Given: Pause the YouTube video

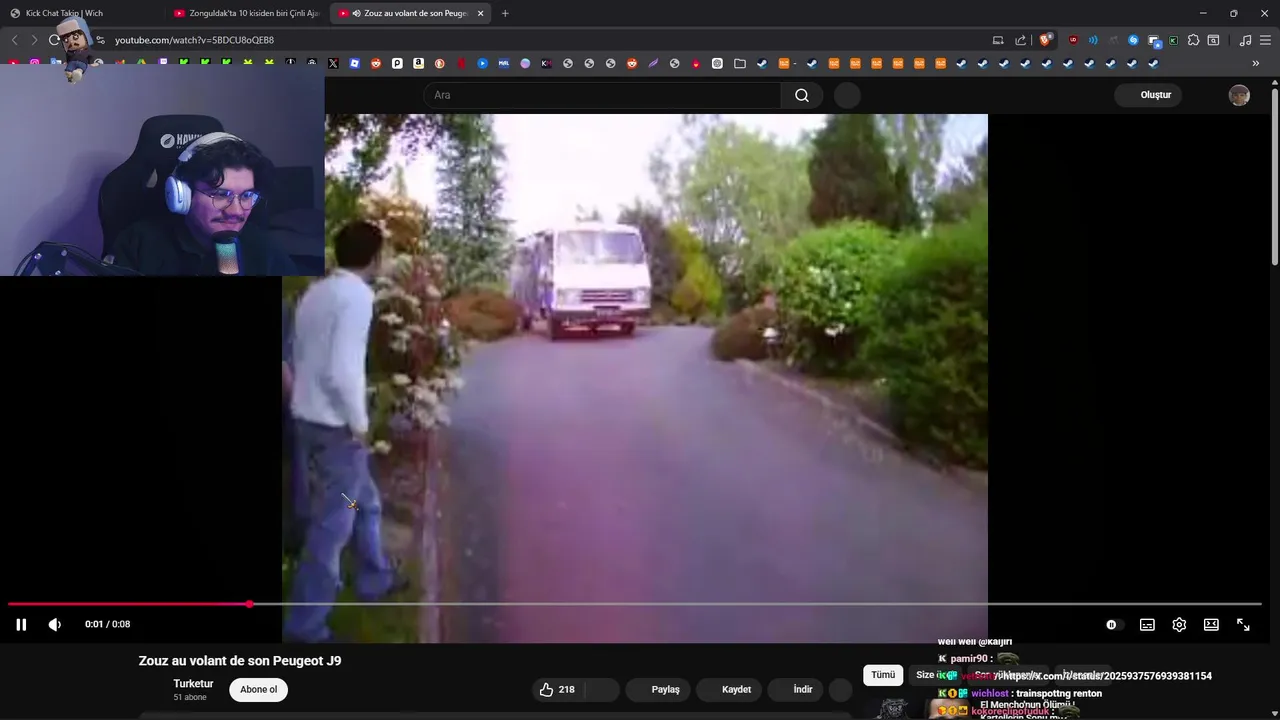Looking at the screenshot, I should (21, 624).
